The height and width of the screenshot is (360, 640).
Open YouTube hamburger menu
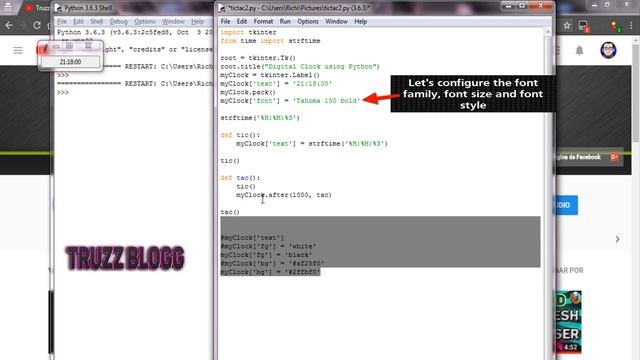coord(18,50)
